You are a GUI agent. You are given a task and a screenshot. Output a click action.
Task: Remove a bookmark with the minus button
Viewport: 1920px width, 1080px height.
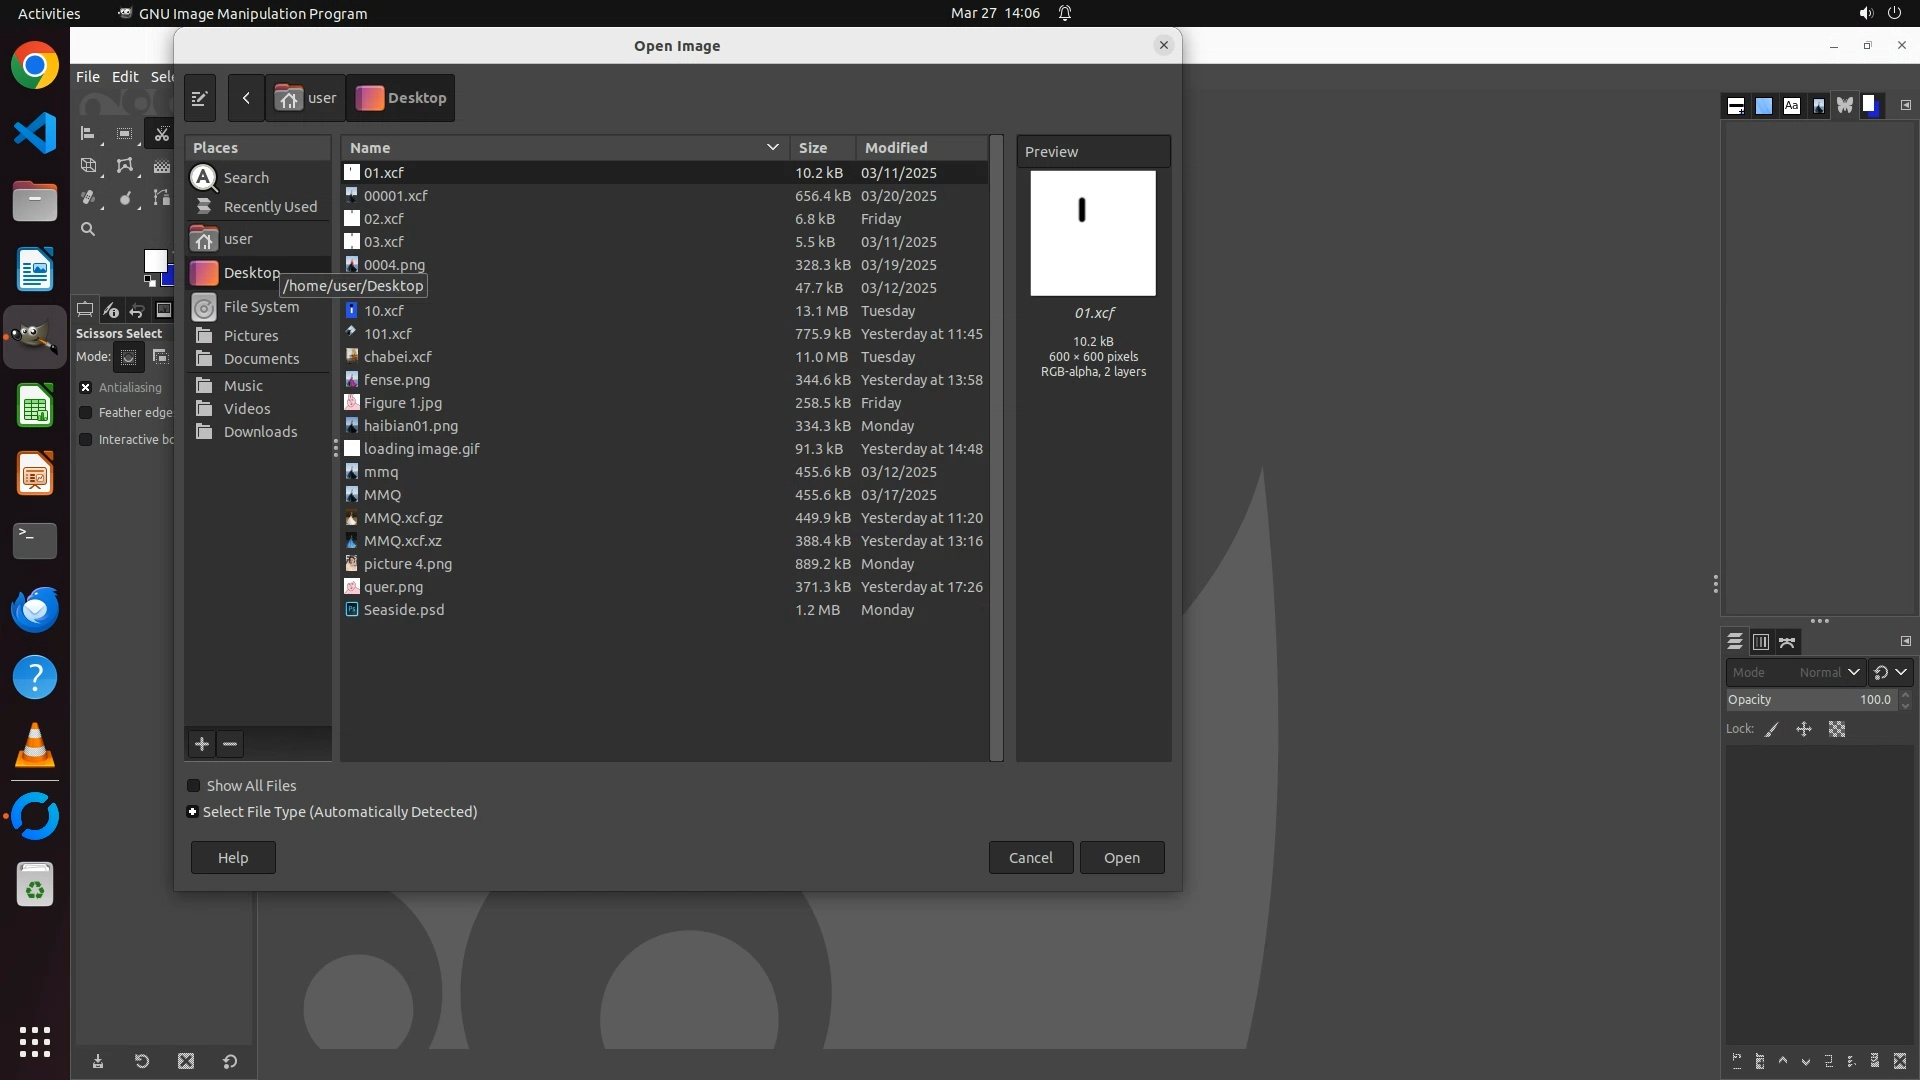pos(230,744)
